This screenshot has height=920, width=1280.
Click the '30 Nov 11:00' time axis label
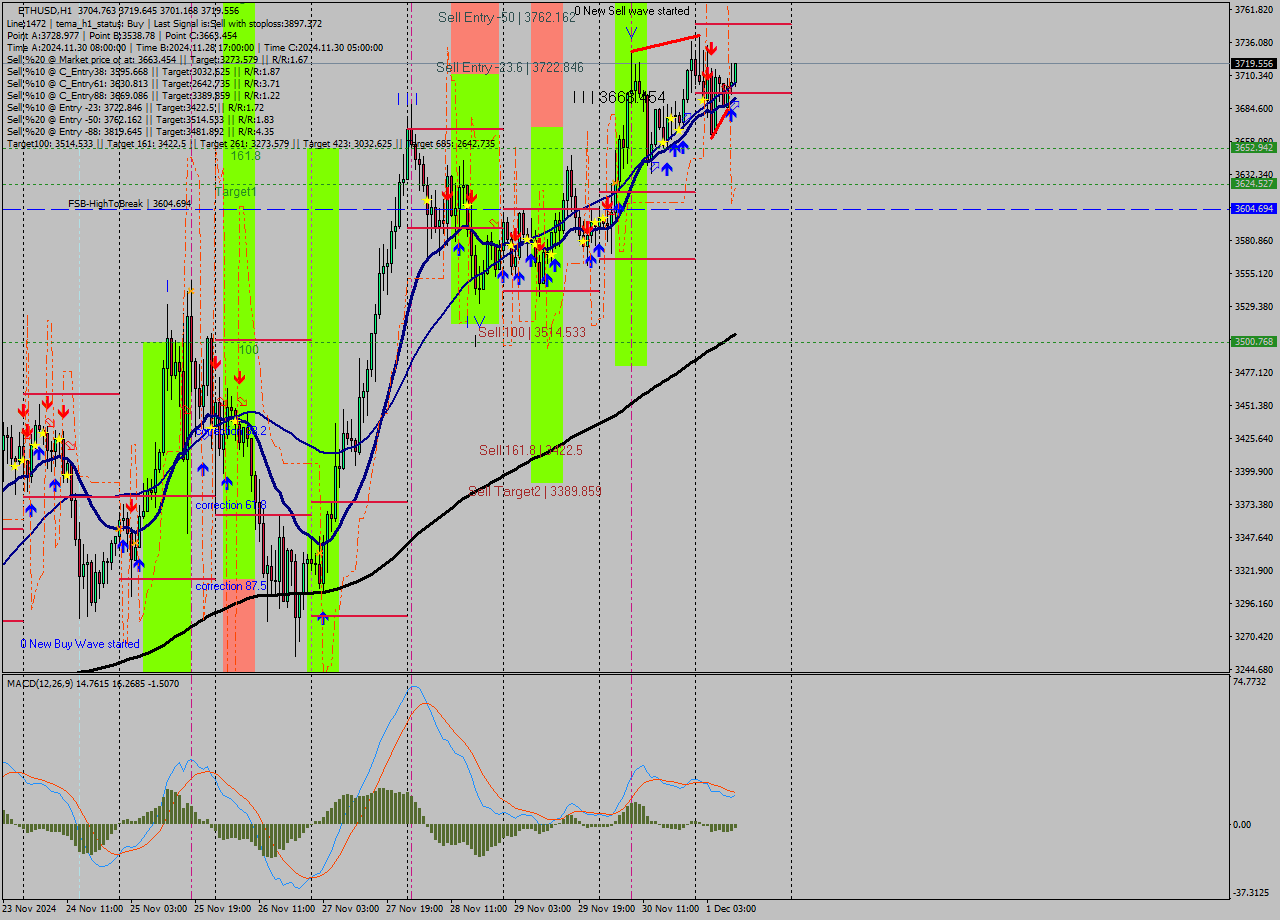point(670,909)
